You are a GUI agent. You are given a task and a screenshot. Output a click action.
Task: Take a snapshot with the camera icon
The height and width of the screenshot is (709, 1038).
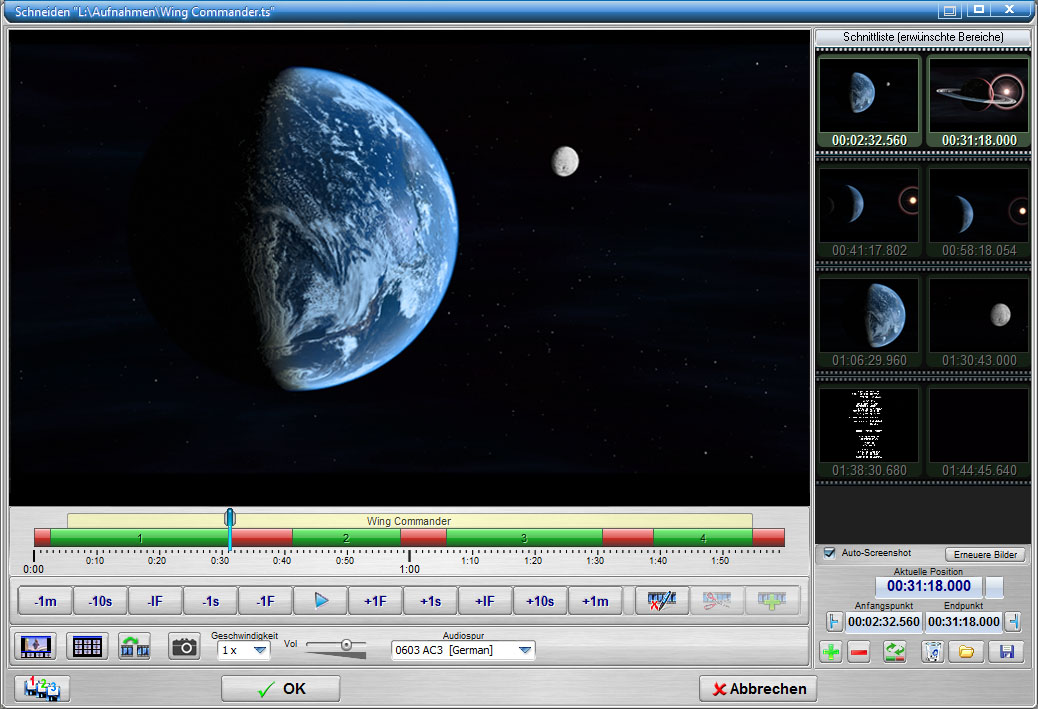point(184,646)
